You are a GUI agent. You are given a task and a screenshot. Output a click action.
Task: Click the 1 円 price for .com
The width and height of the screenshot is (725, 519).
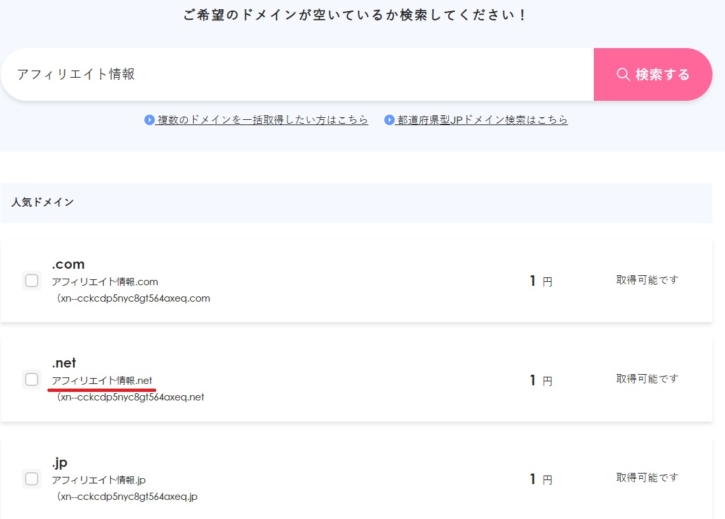point(541,281)
